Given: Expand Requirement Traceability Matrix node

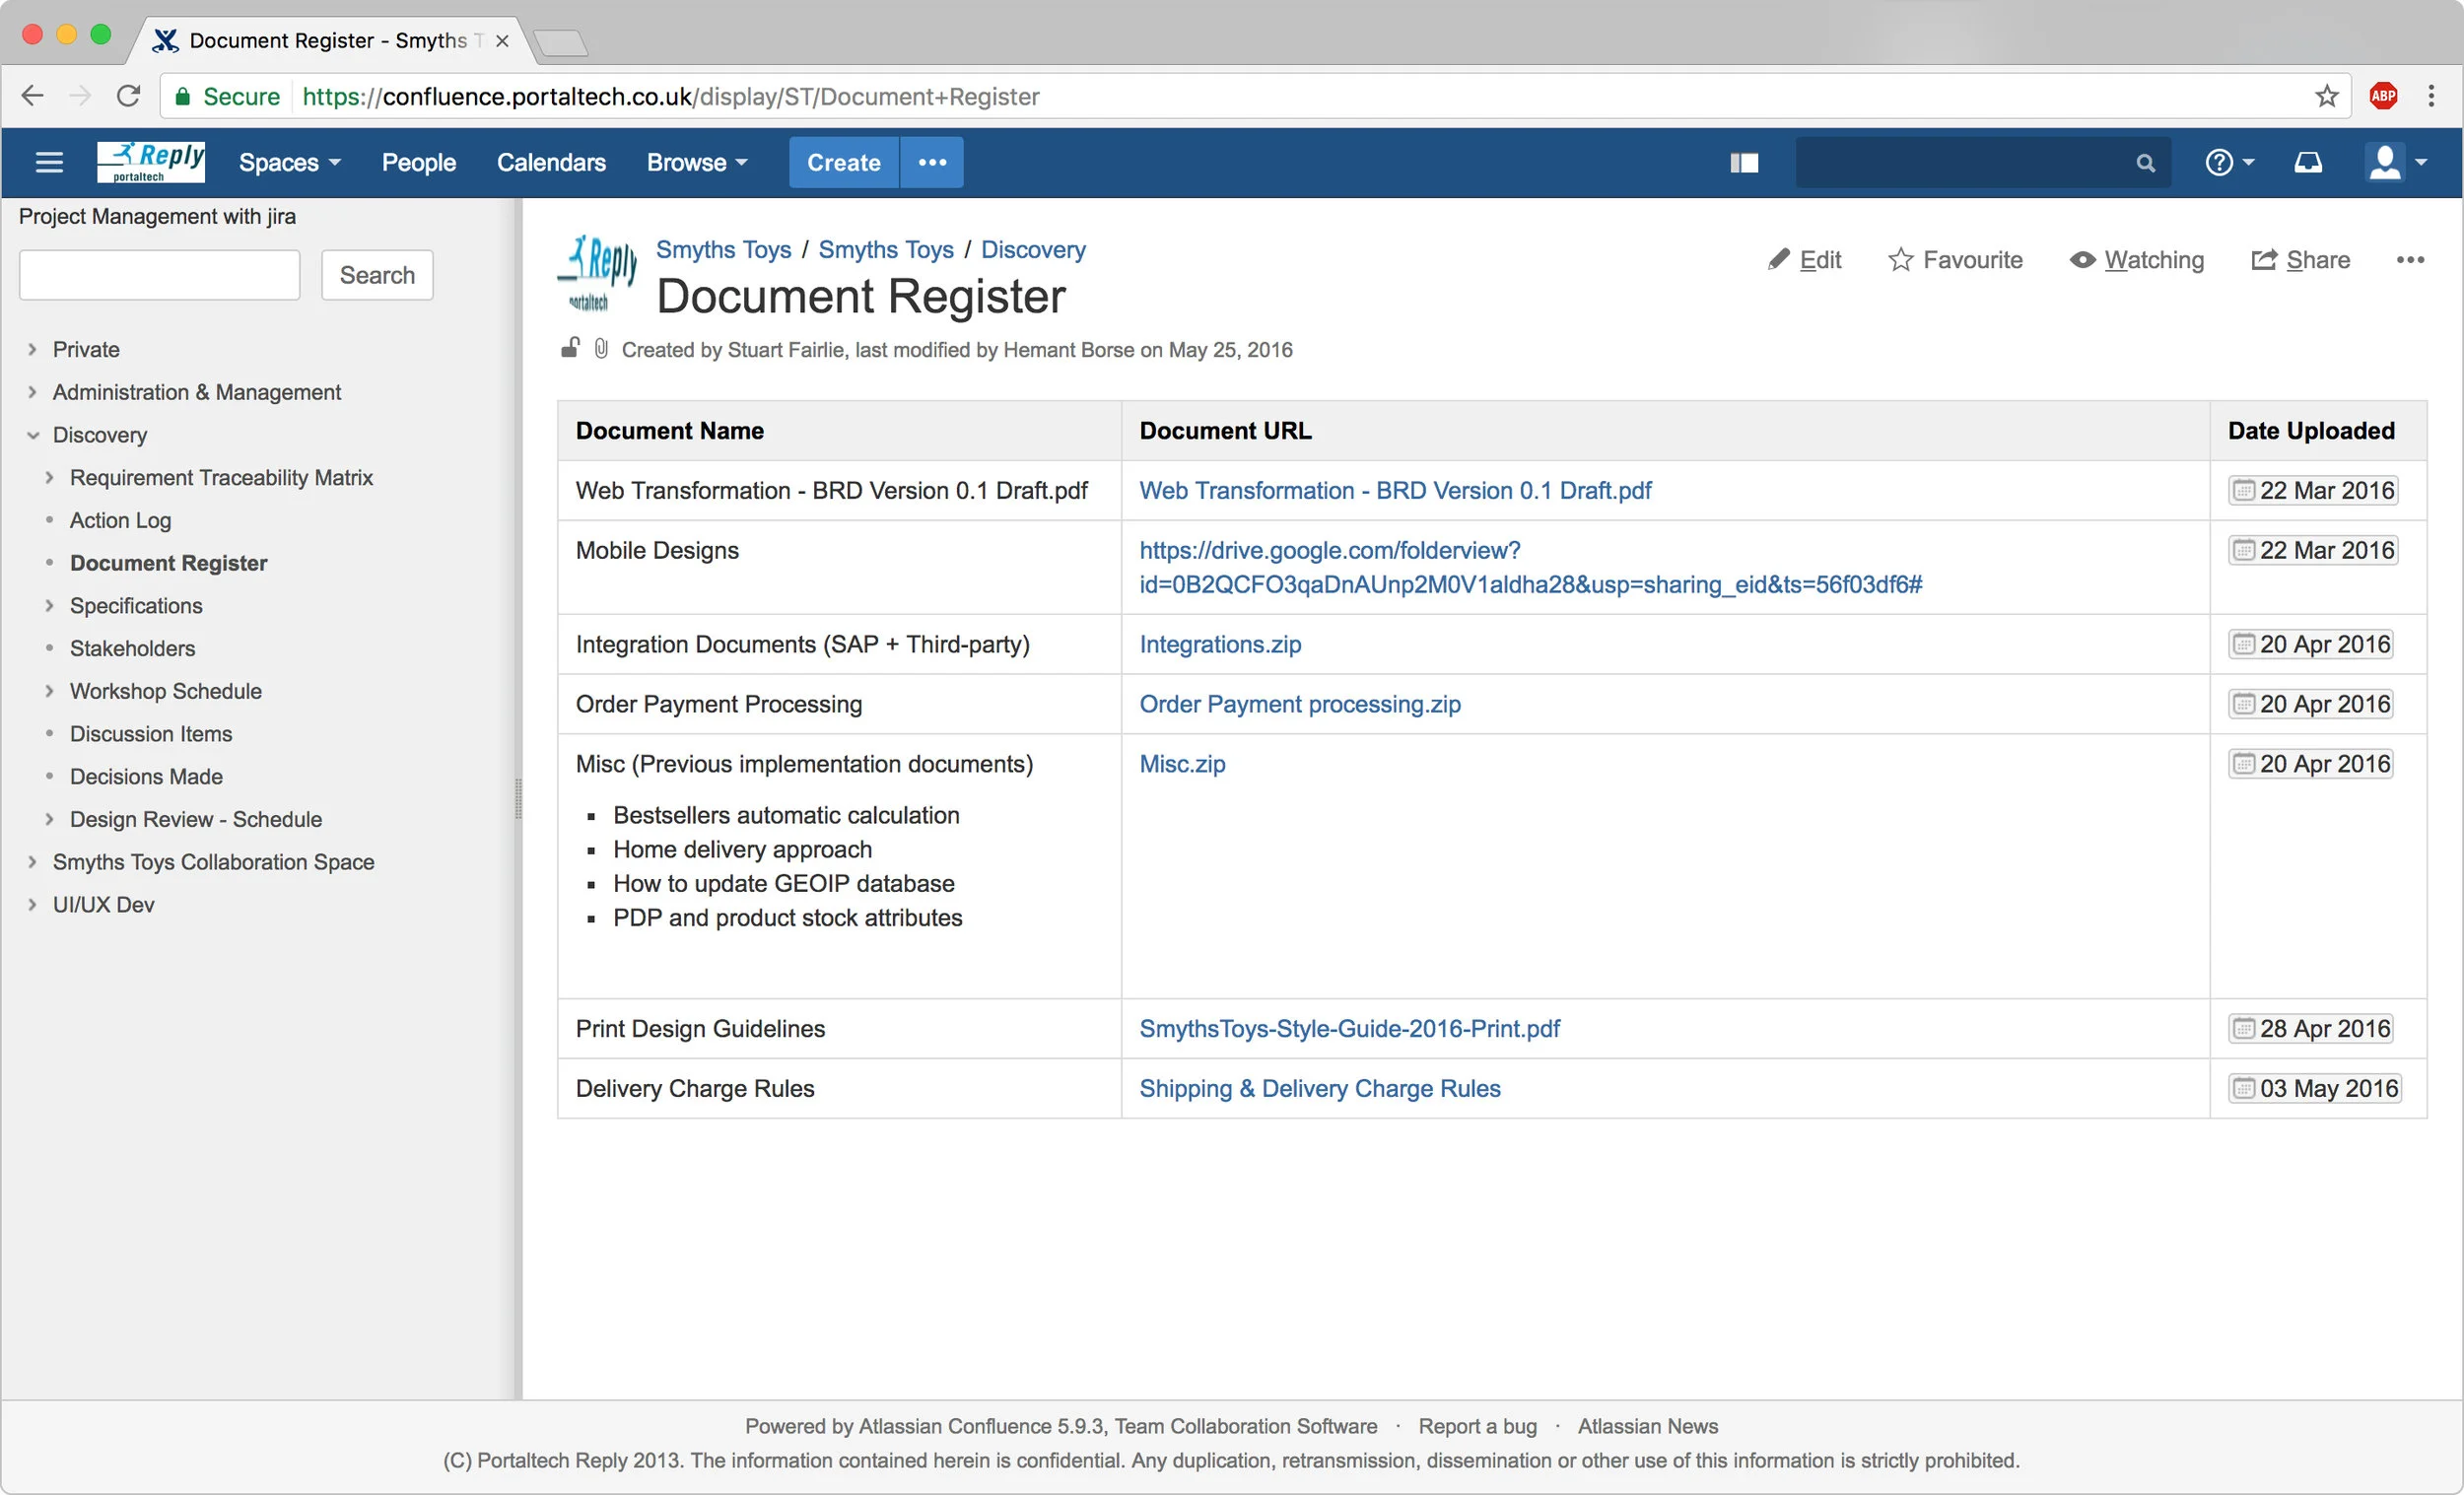Looking at the screenshot, I should point(49,477).
